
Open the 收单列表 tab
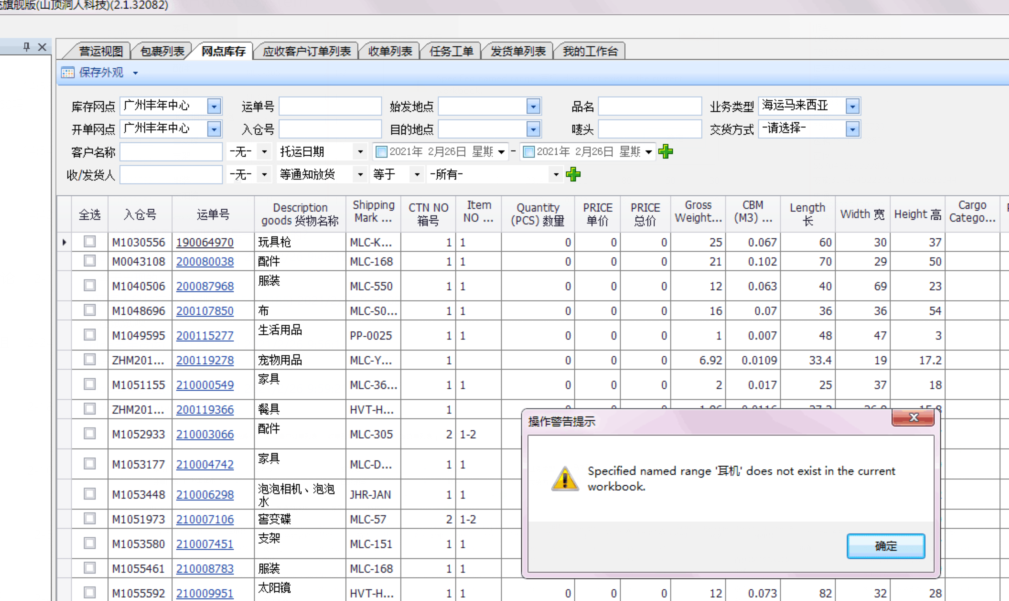click(x=389, y=51)
